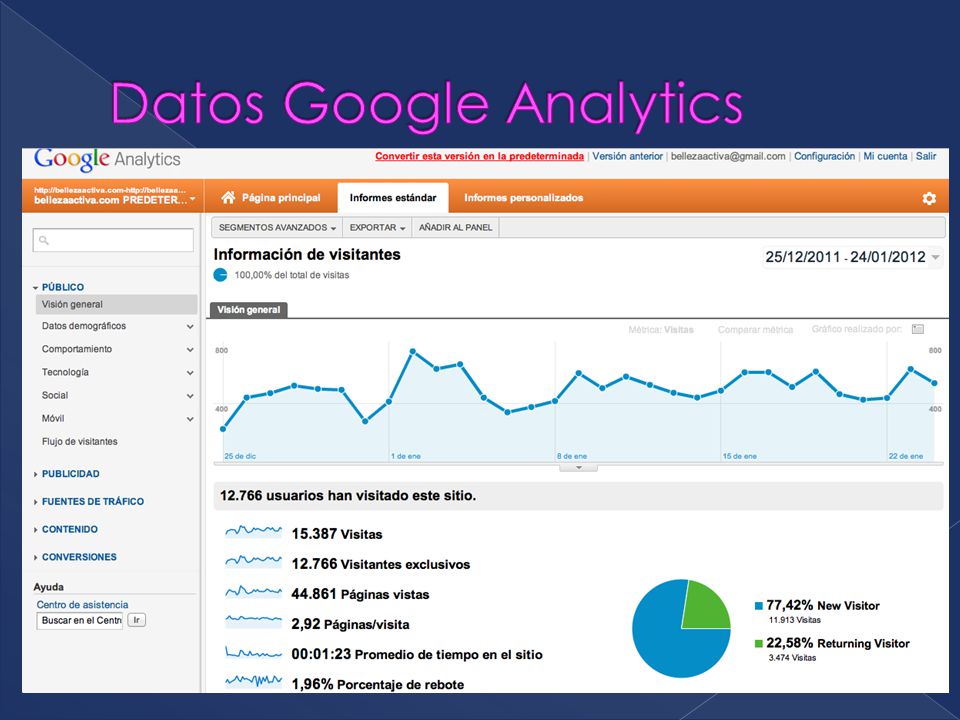Image resolution: width=960 pixels, height=720 pixels.
Task: Click Métrica: Visitas selector
Action: point(661,330)
